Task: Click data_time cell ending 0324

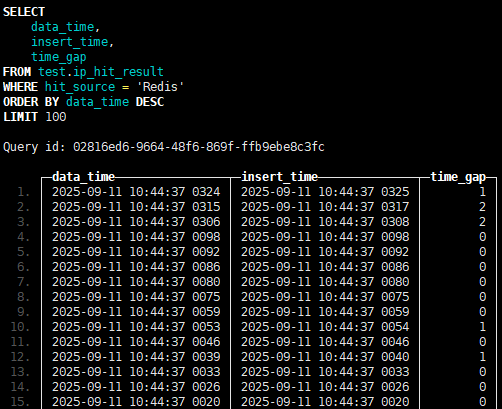Action: [136, 192]
